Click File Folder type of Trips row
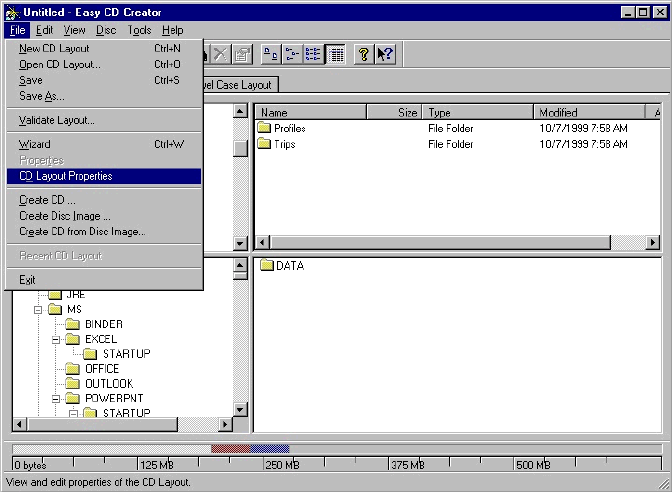The width and height of the screenshot is (672, 492). pos(450,144)
